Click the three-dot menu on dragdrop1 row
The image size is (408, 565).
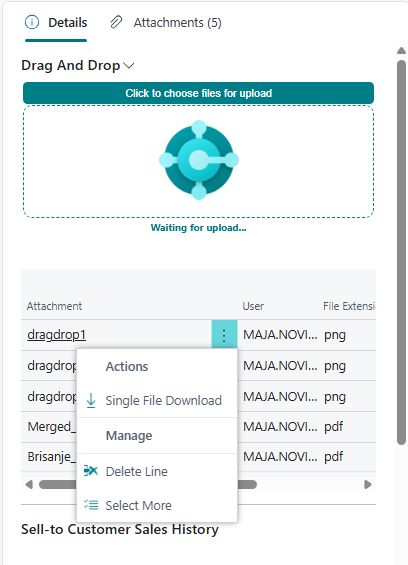pyautogui.click(x=224, y=335)
